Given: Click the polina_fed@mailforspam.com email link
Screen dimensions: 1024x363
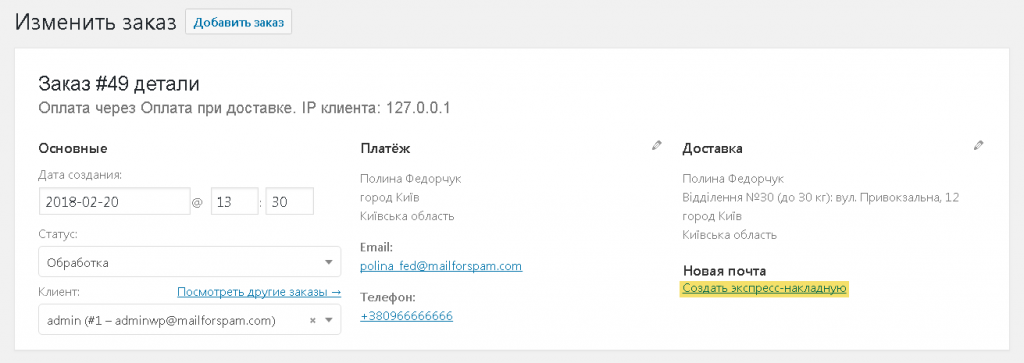Looking at the screenshot, I should pyautogui.click(x=441, y=266).
